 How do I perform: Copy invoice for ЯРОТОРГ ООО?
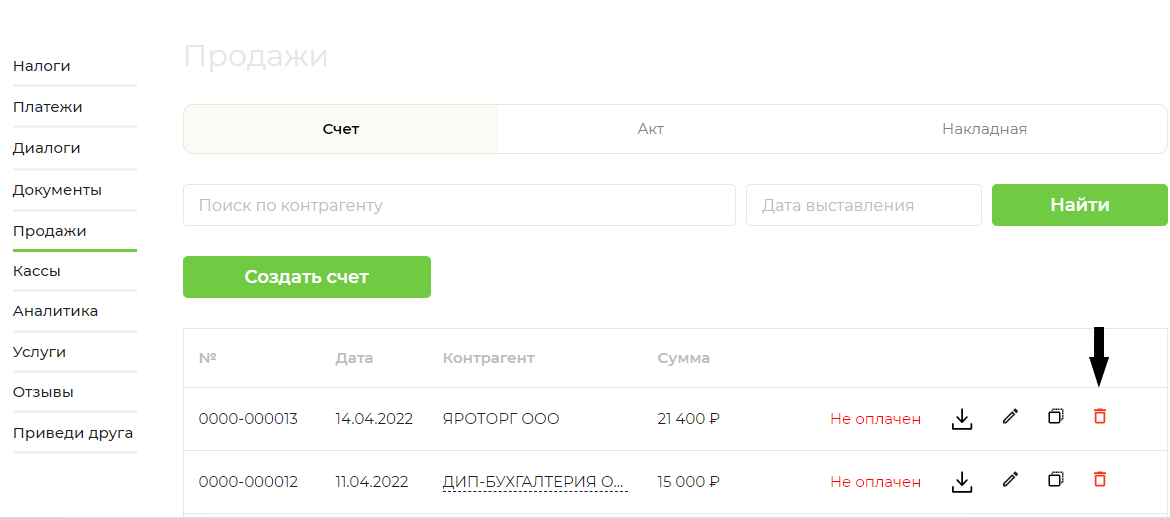[1055, 416]
